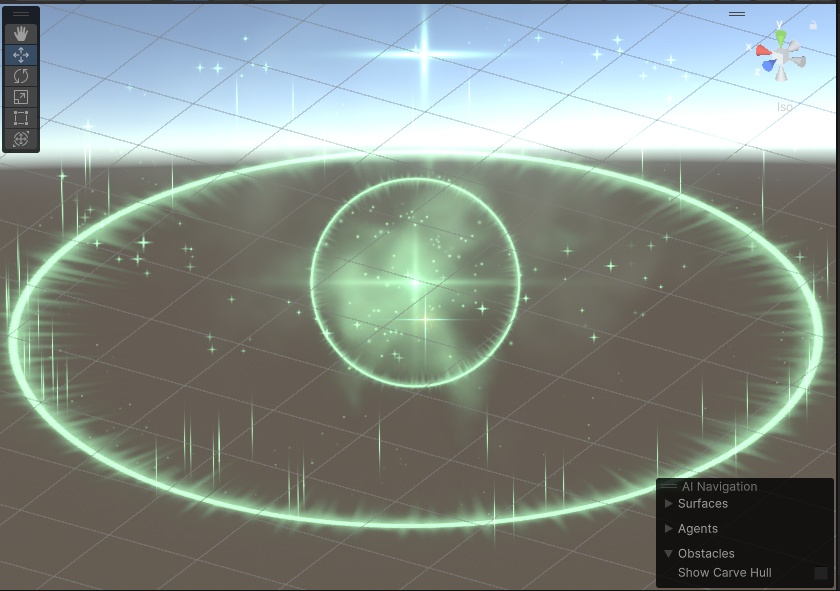Activate the Move tool
The height and width of the screenshot is (591, 840).
tap(22, 53)
